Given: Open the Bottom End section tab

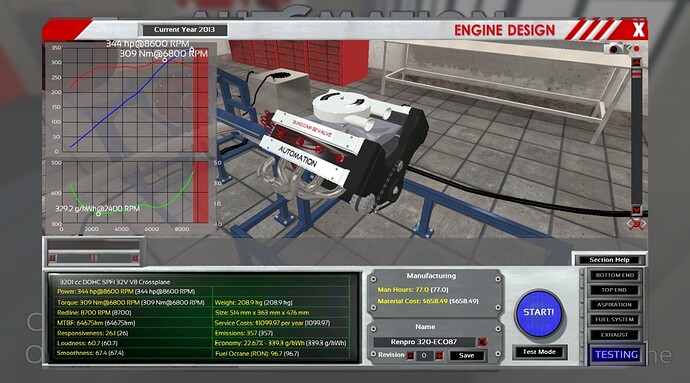Looking at the screenshot, I should click(614, 275).
